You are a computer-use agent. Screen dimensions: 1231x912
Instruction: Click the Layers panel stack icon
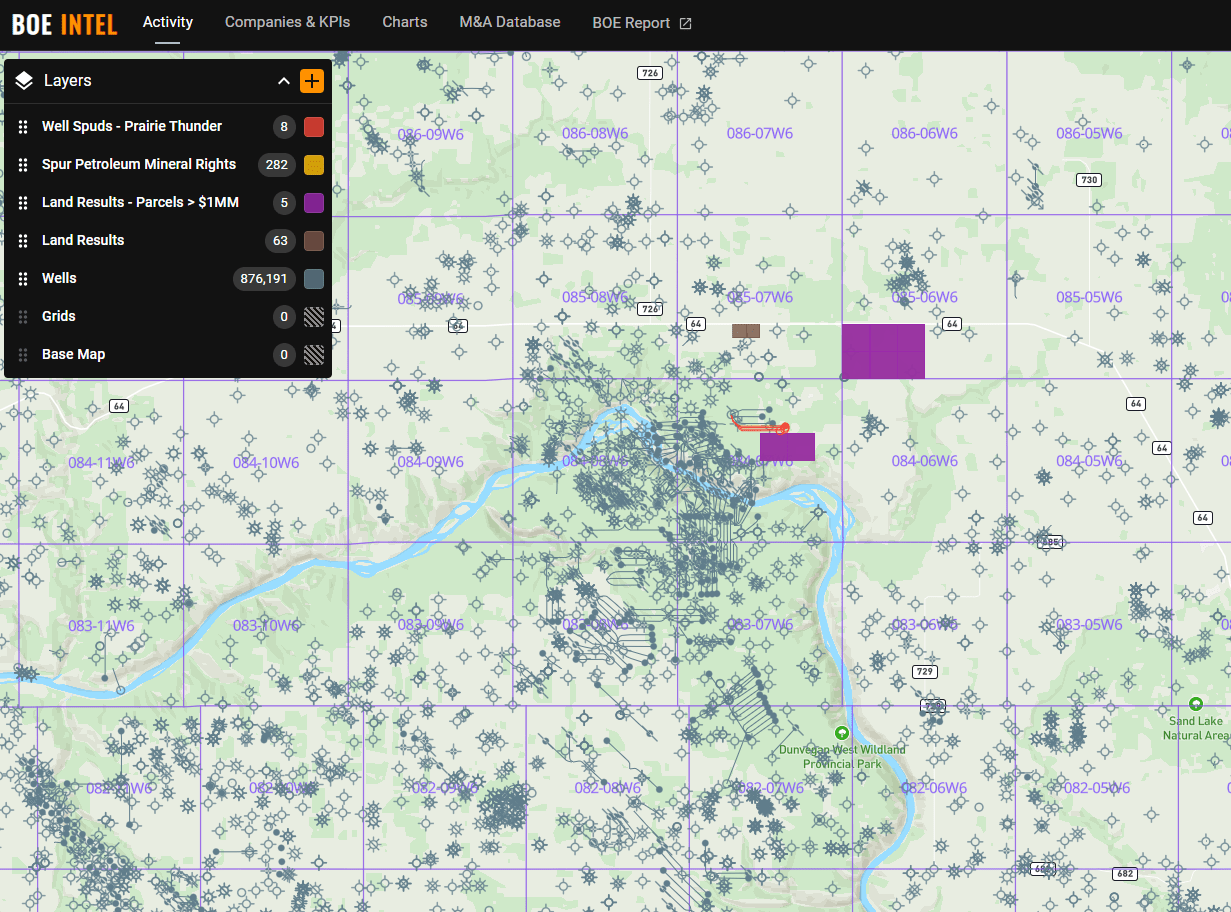[23, 81]
